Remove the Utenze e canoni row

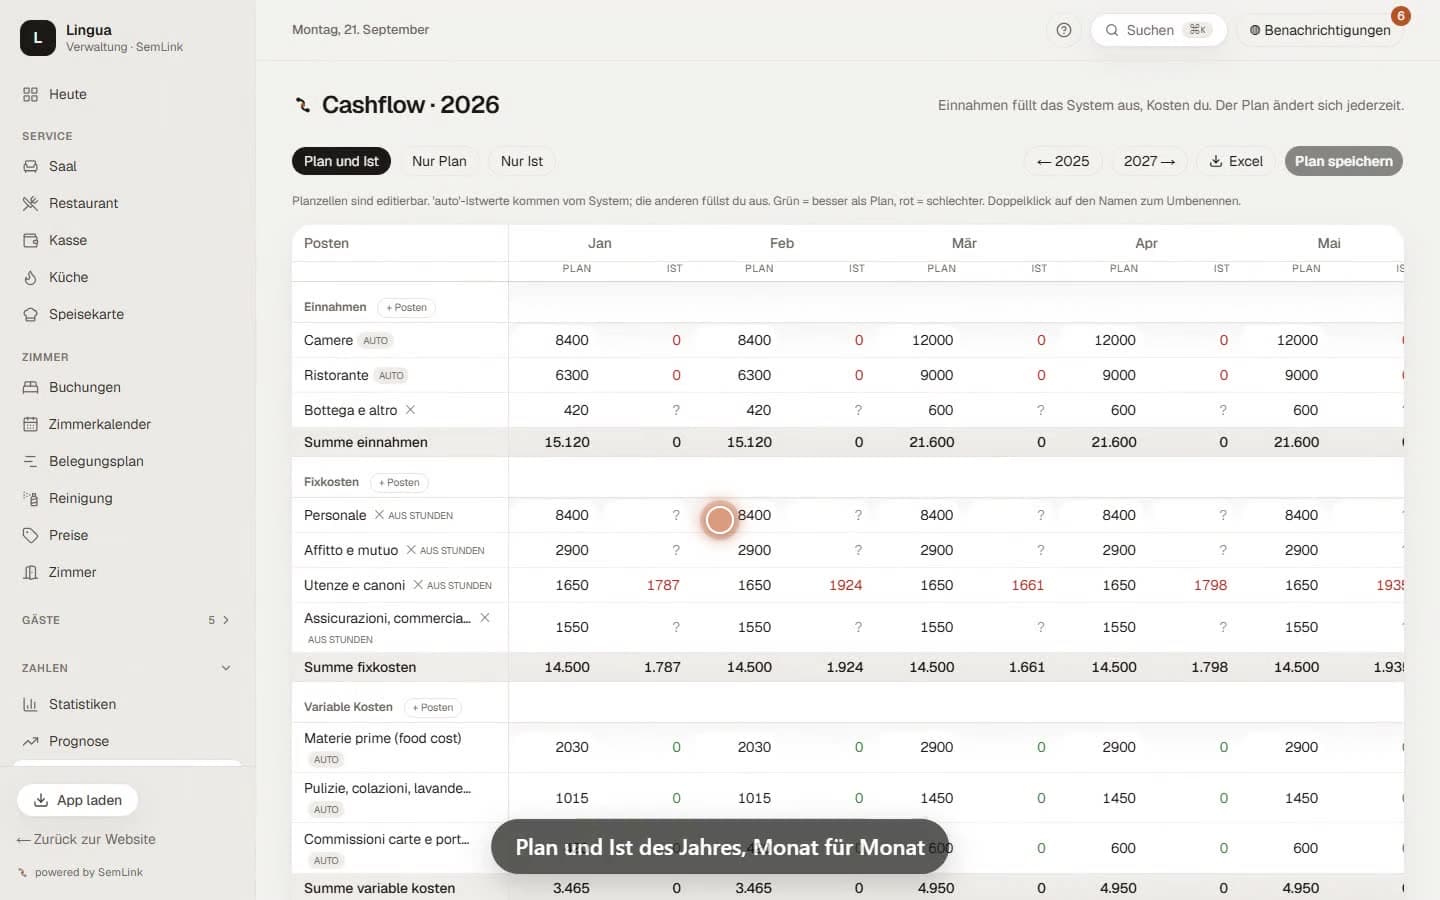click(418, 585)
